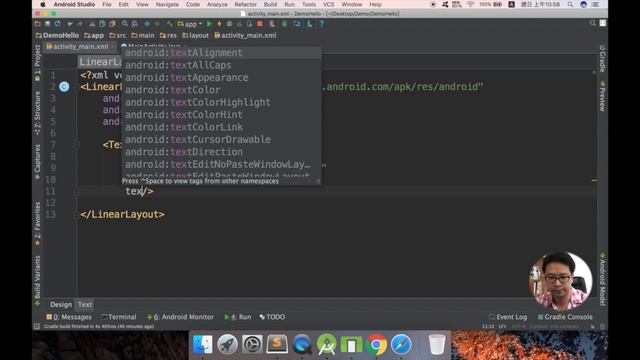Open the Event Log panel
Screen dimensions: 640x360
click(508, 317)
